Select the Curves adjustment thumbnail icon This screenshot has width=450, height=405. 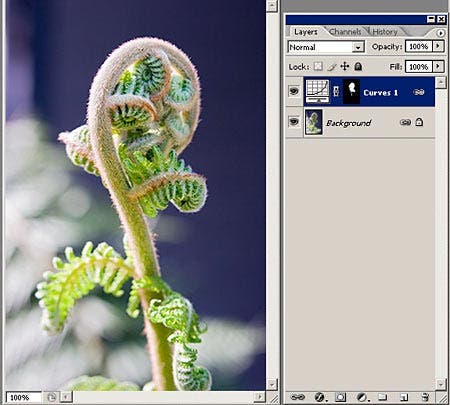(317, 91)
